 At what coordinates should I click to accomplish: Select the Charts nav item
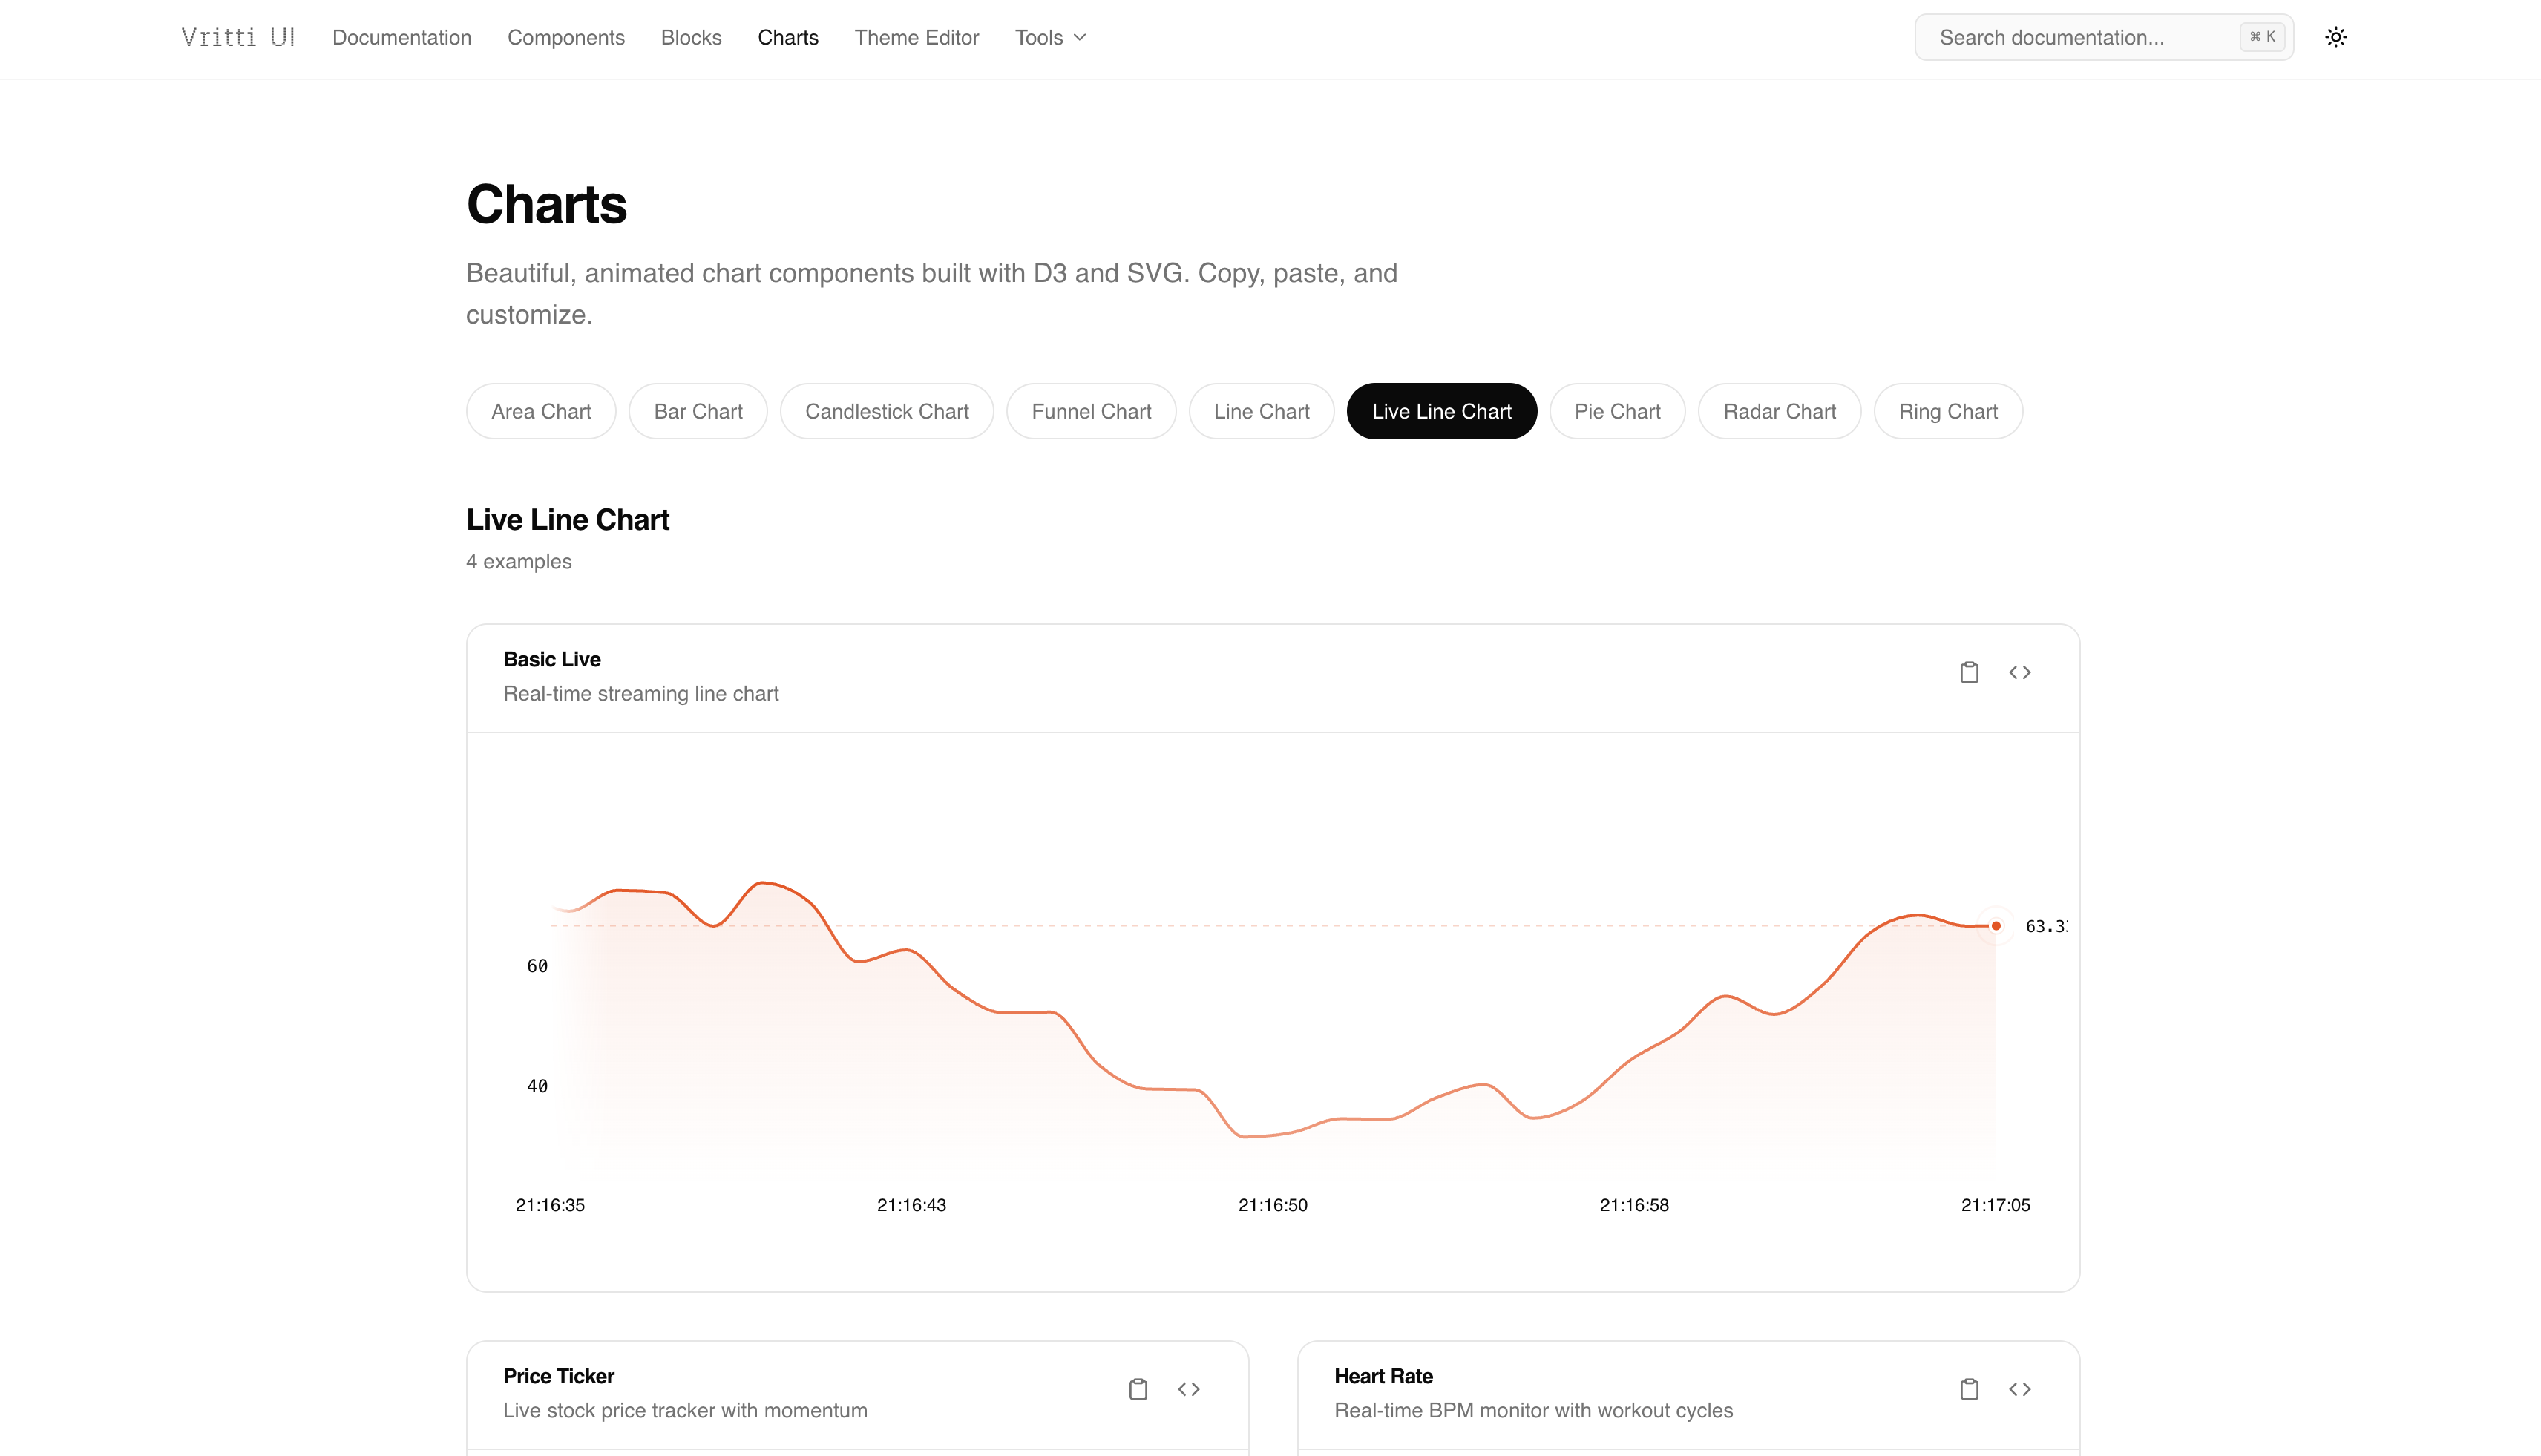coord(788,37)
